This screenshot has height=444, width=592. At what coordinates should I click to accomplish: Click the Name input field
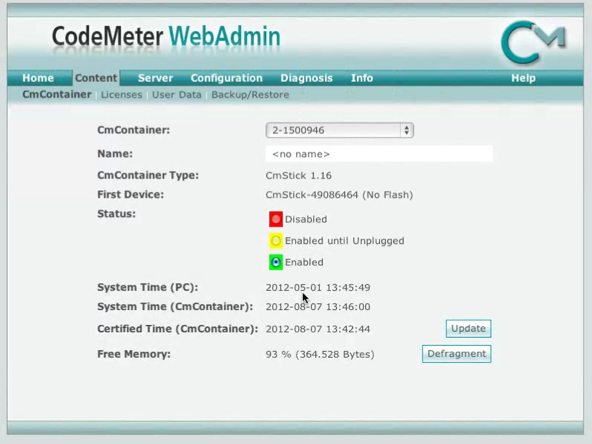[379, 154]
